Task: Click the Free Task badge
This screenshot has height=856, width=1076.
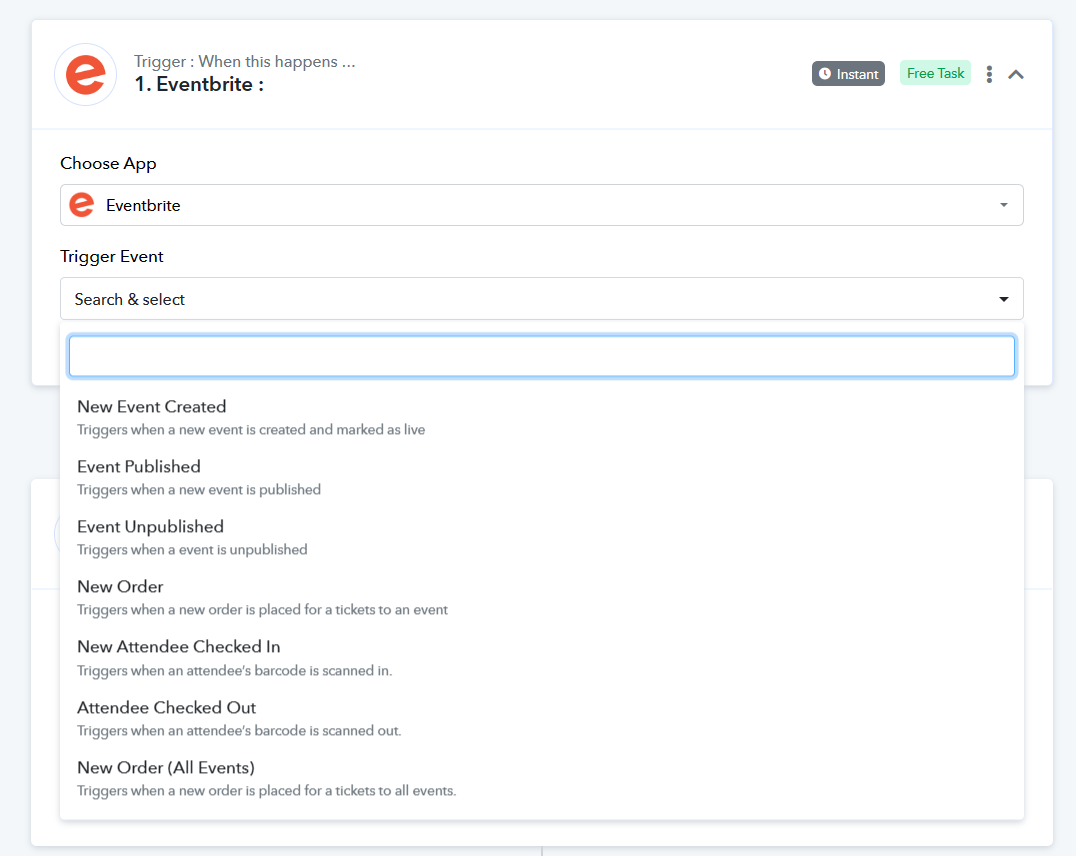Action: (935, 73)
